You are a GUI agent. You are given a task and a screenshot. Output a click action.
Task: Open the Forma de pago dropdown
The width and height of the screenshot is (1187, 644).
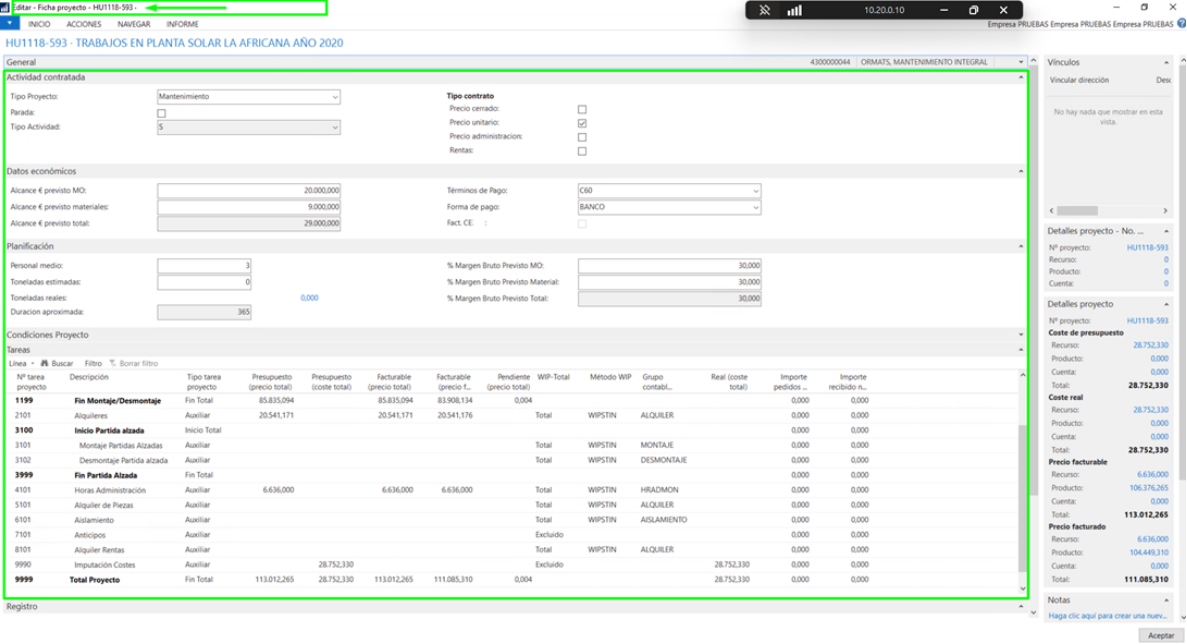(x=755, y=208)
